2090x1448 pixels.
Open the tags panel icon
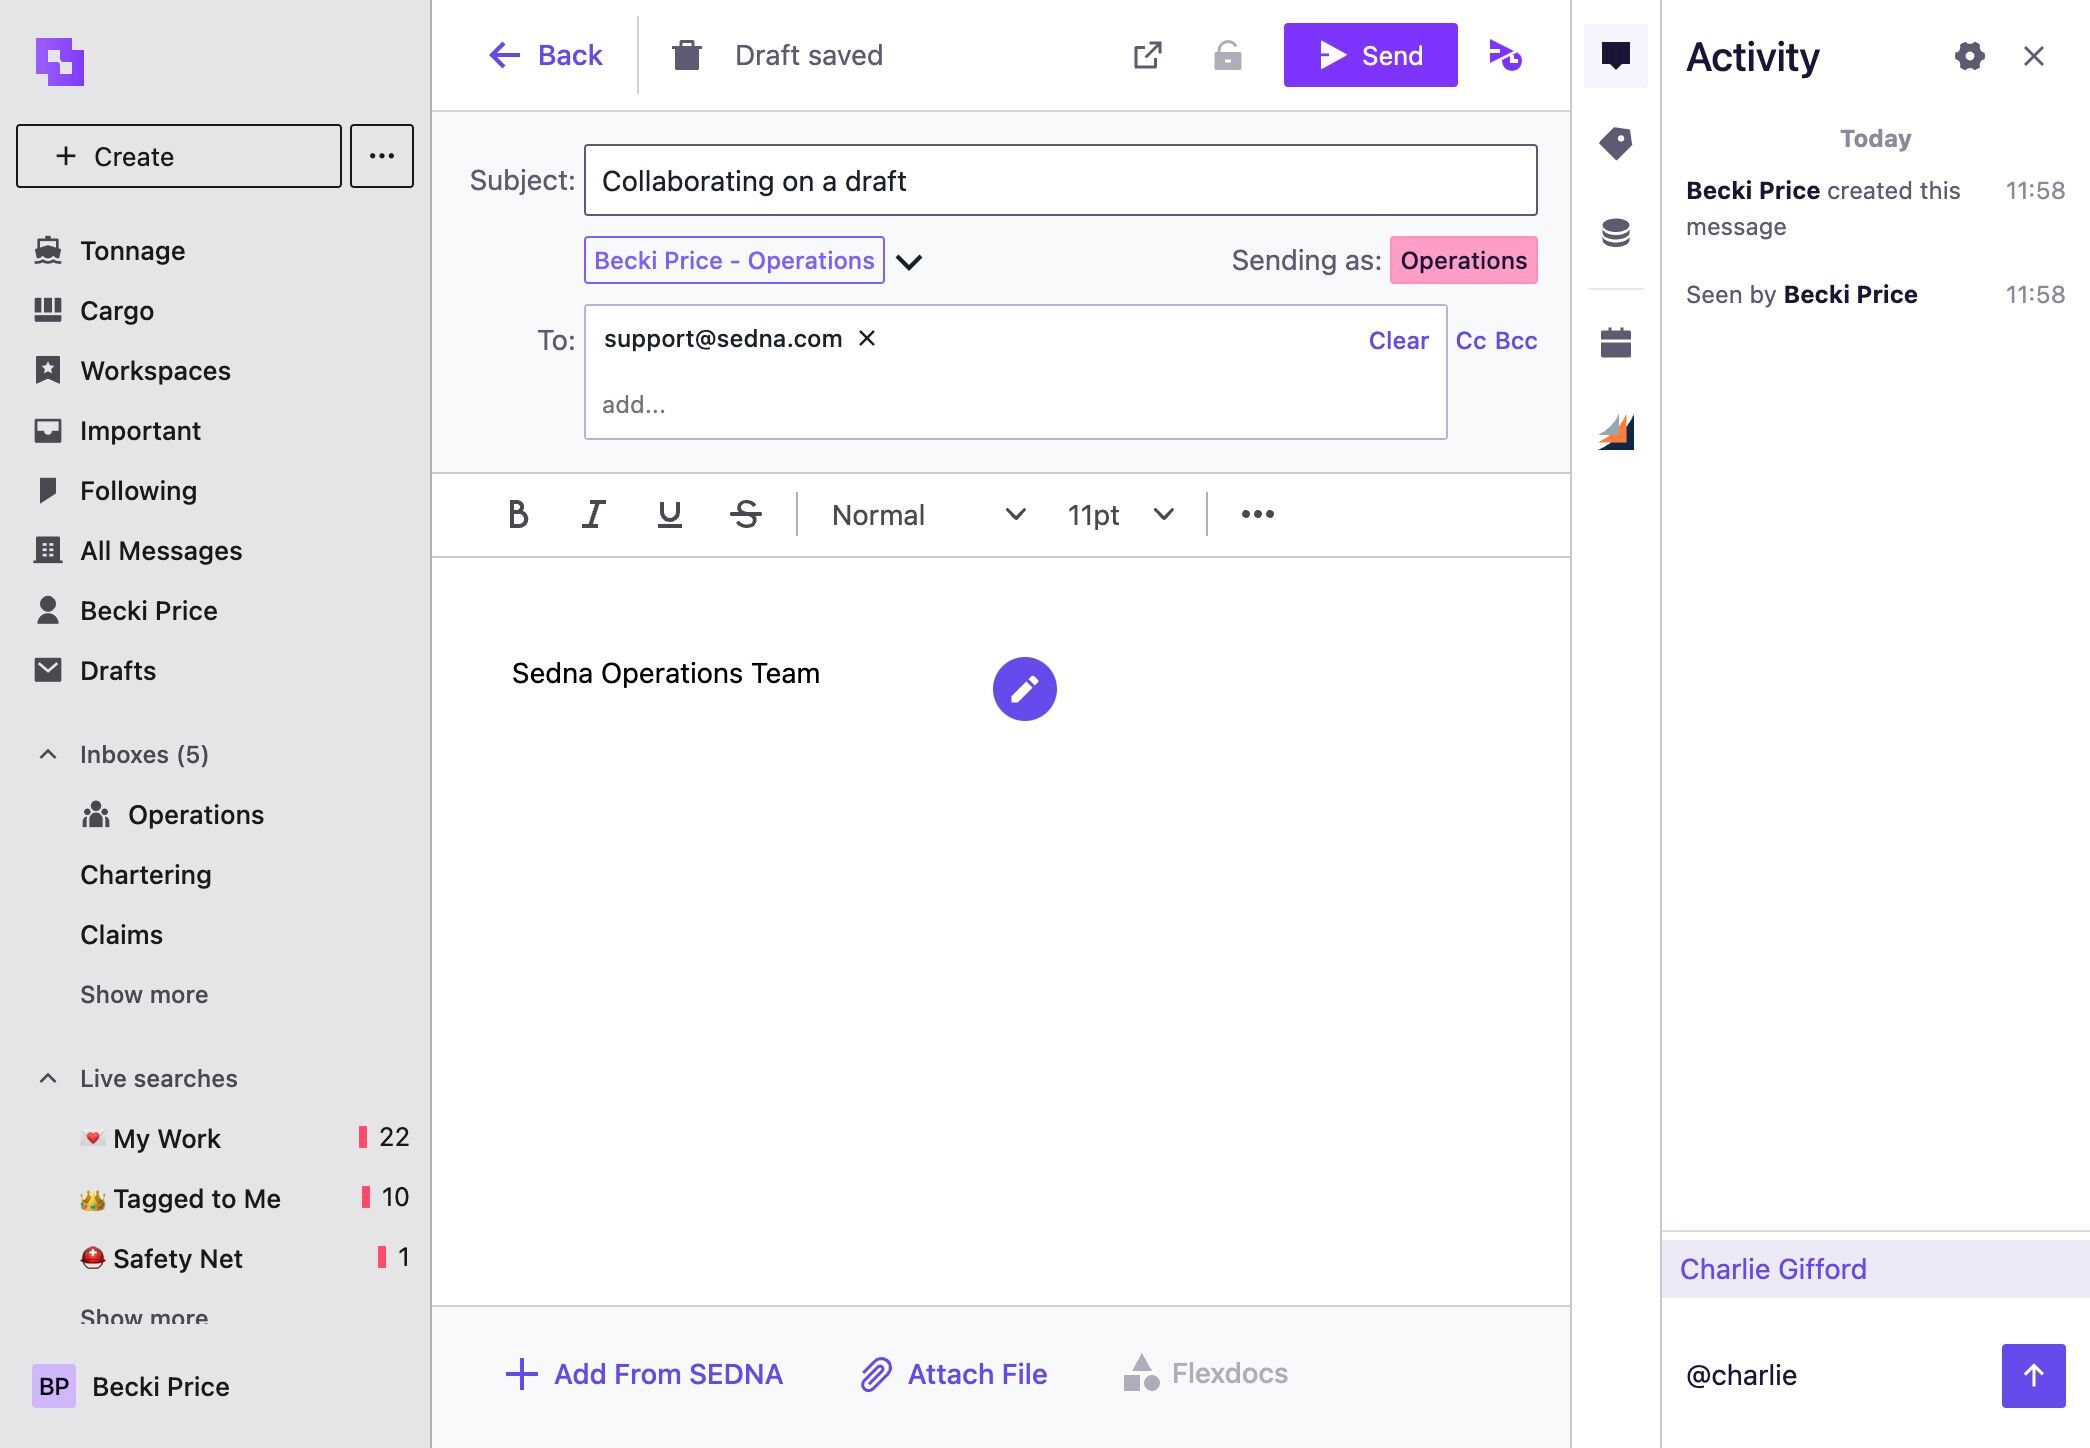tap(1616, 144)
